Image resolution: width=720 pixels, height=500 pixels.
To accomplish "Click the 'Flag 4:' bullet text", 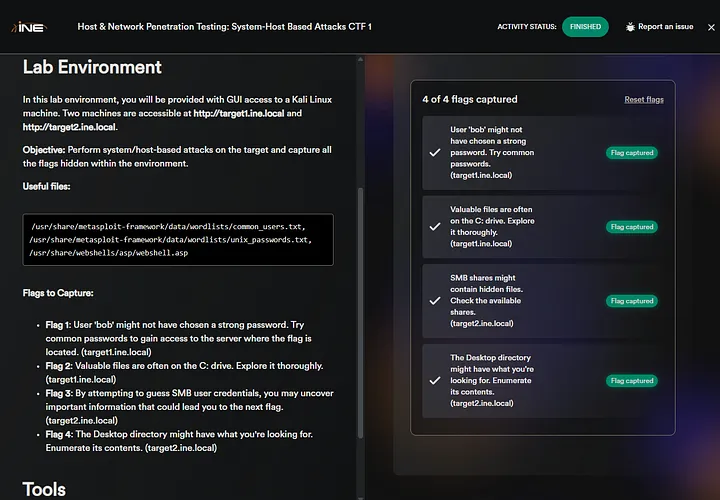I will [x=179, y=441].
